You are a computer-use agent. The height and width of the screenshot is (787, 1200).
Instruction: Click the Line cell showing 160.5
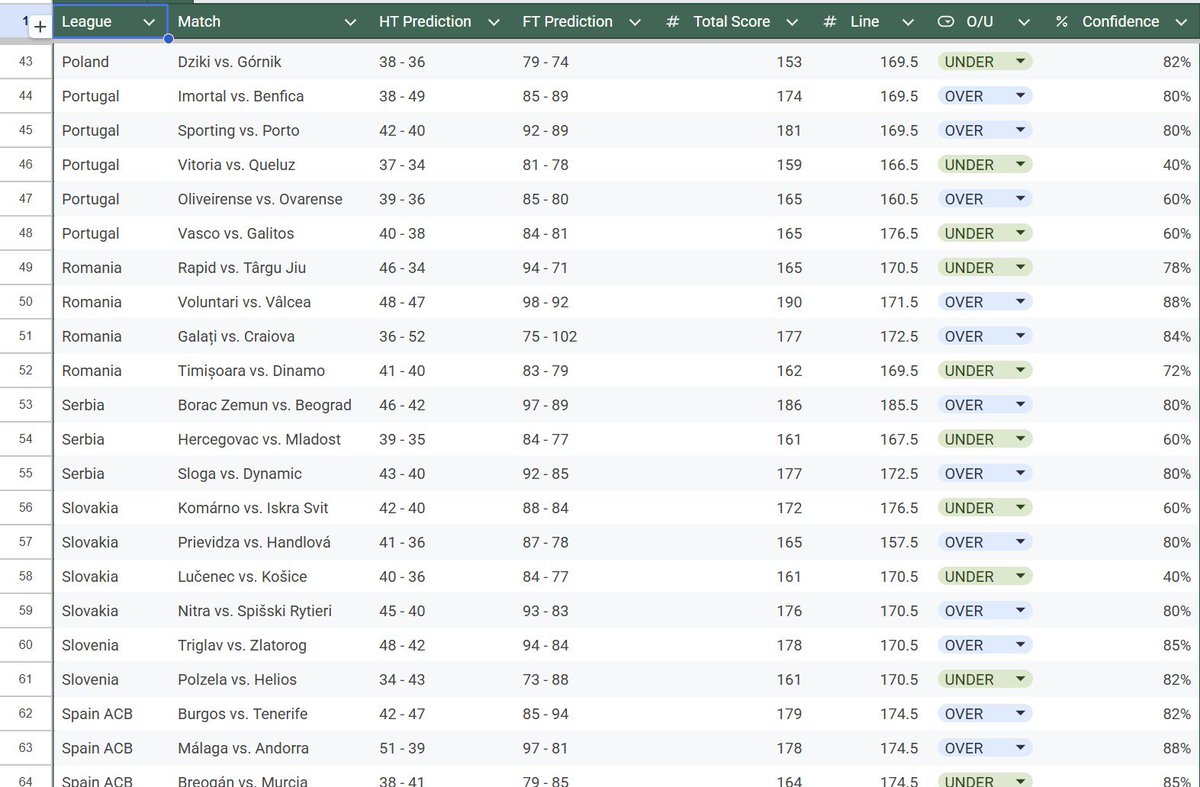click(x=870, y=199)
